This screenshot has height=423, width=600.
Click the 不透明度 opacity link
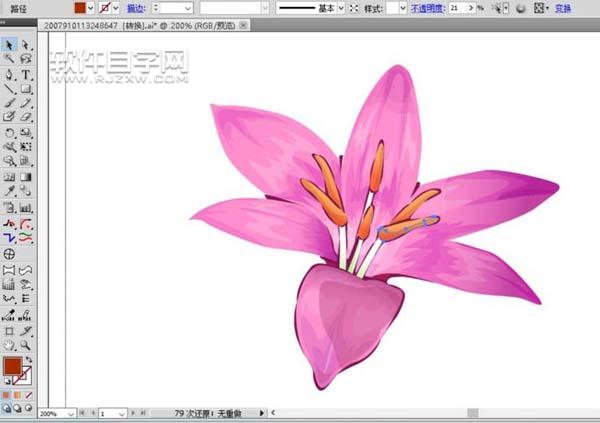431,7
